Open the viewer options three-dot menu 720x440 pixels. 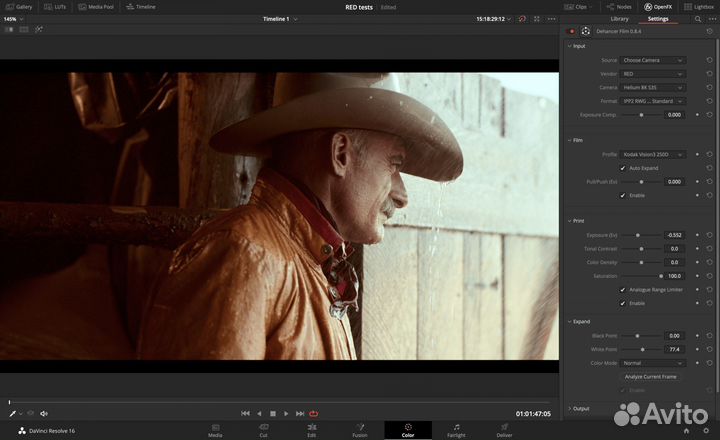551,19
